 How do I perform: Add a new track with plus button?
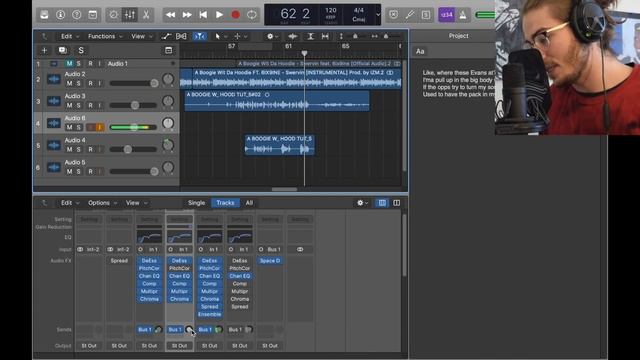coord(44,50)
